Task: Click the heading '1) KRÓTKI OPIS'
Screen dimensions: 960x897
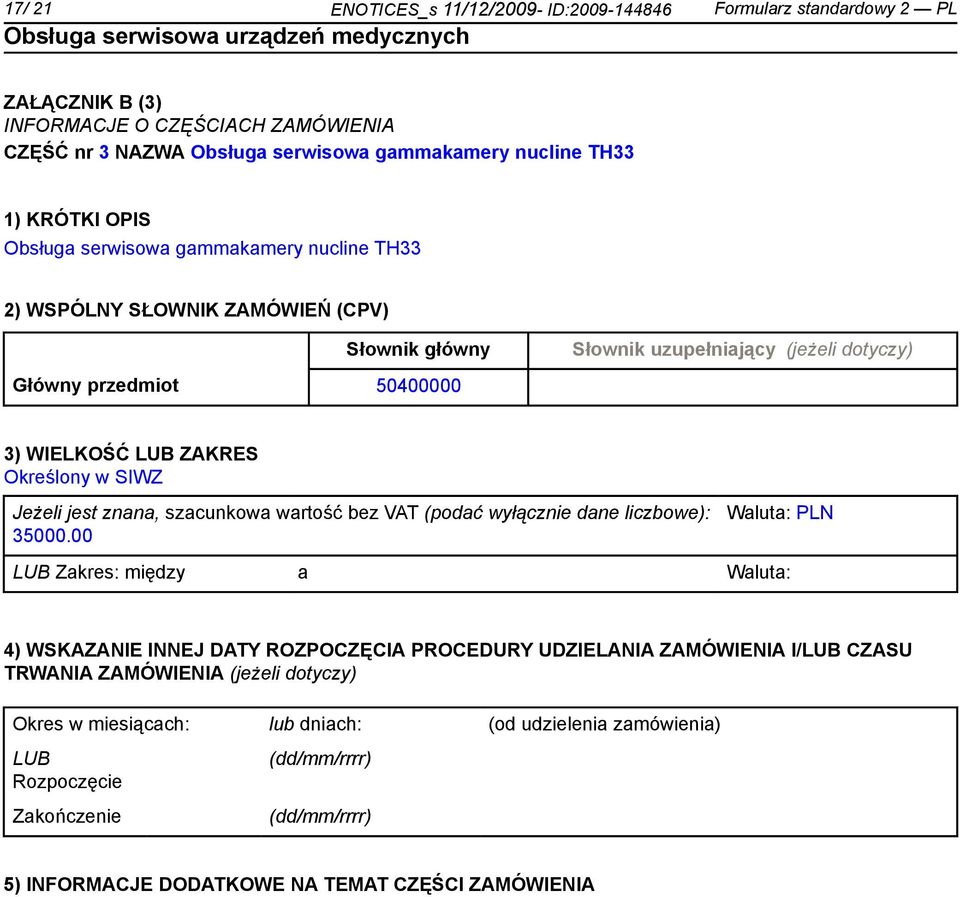Action: pyautogui.click(x=77, y=219)
